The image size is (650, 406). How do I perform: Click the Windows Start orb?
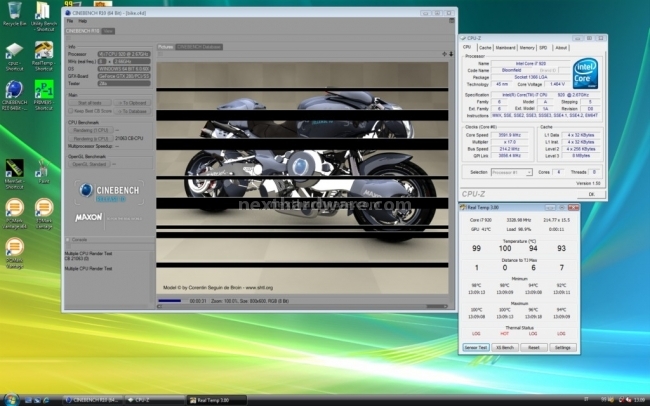pos(11,399)
